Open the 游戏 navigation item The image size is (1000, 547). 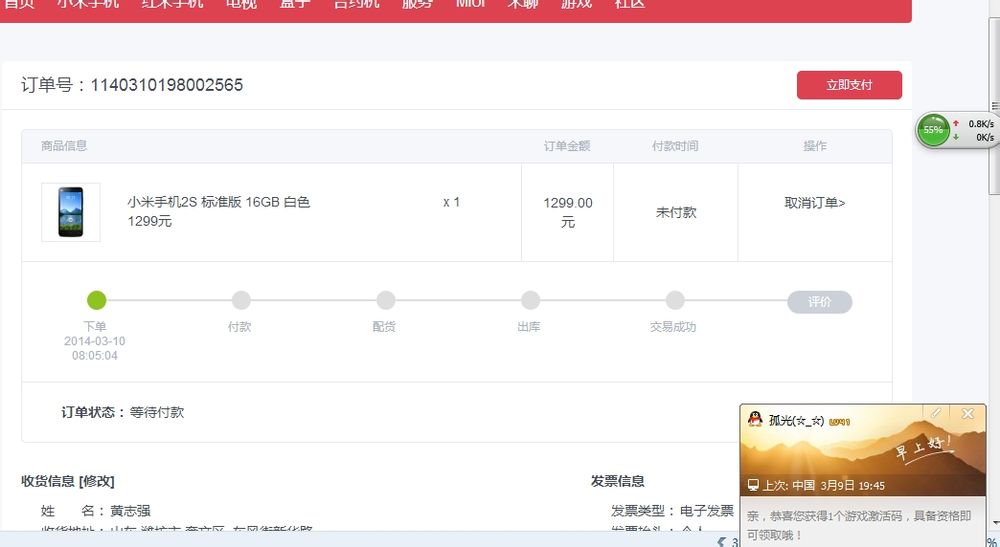[x=576, y=4]
